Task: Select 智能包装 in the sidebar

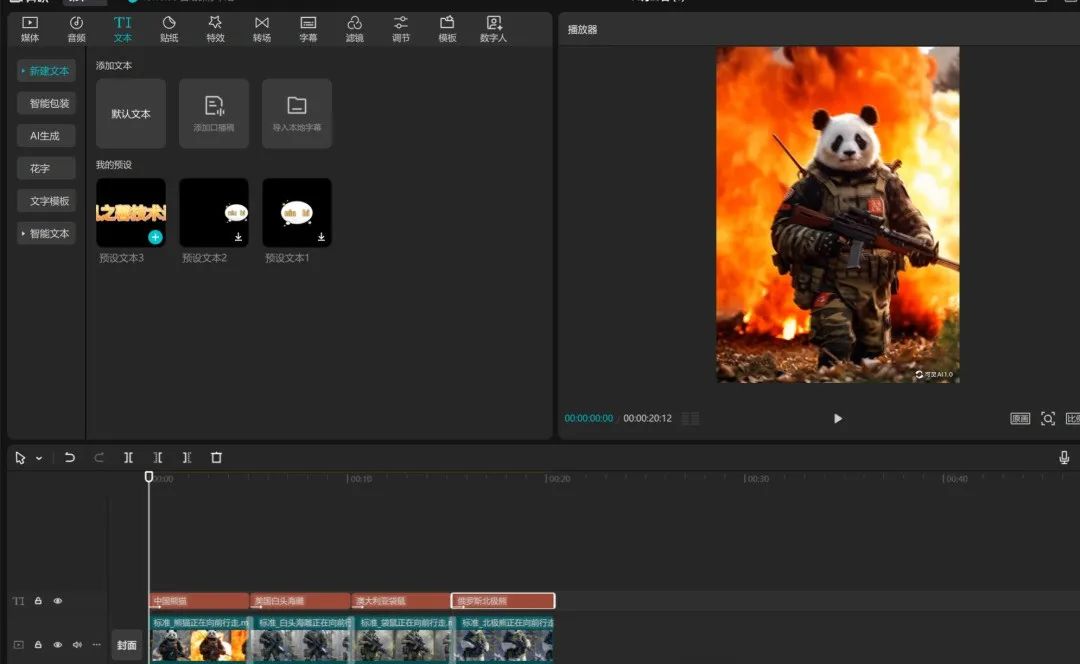Action: [x=46, y=103]
